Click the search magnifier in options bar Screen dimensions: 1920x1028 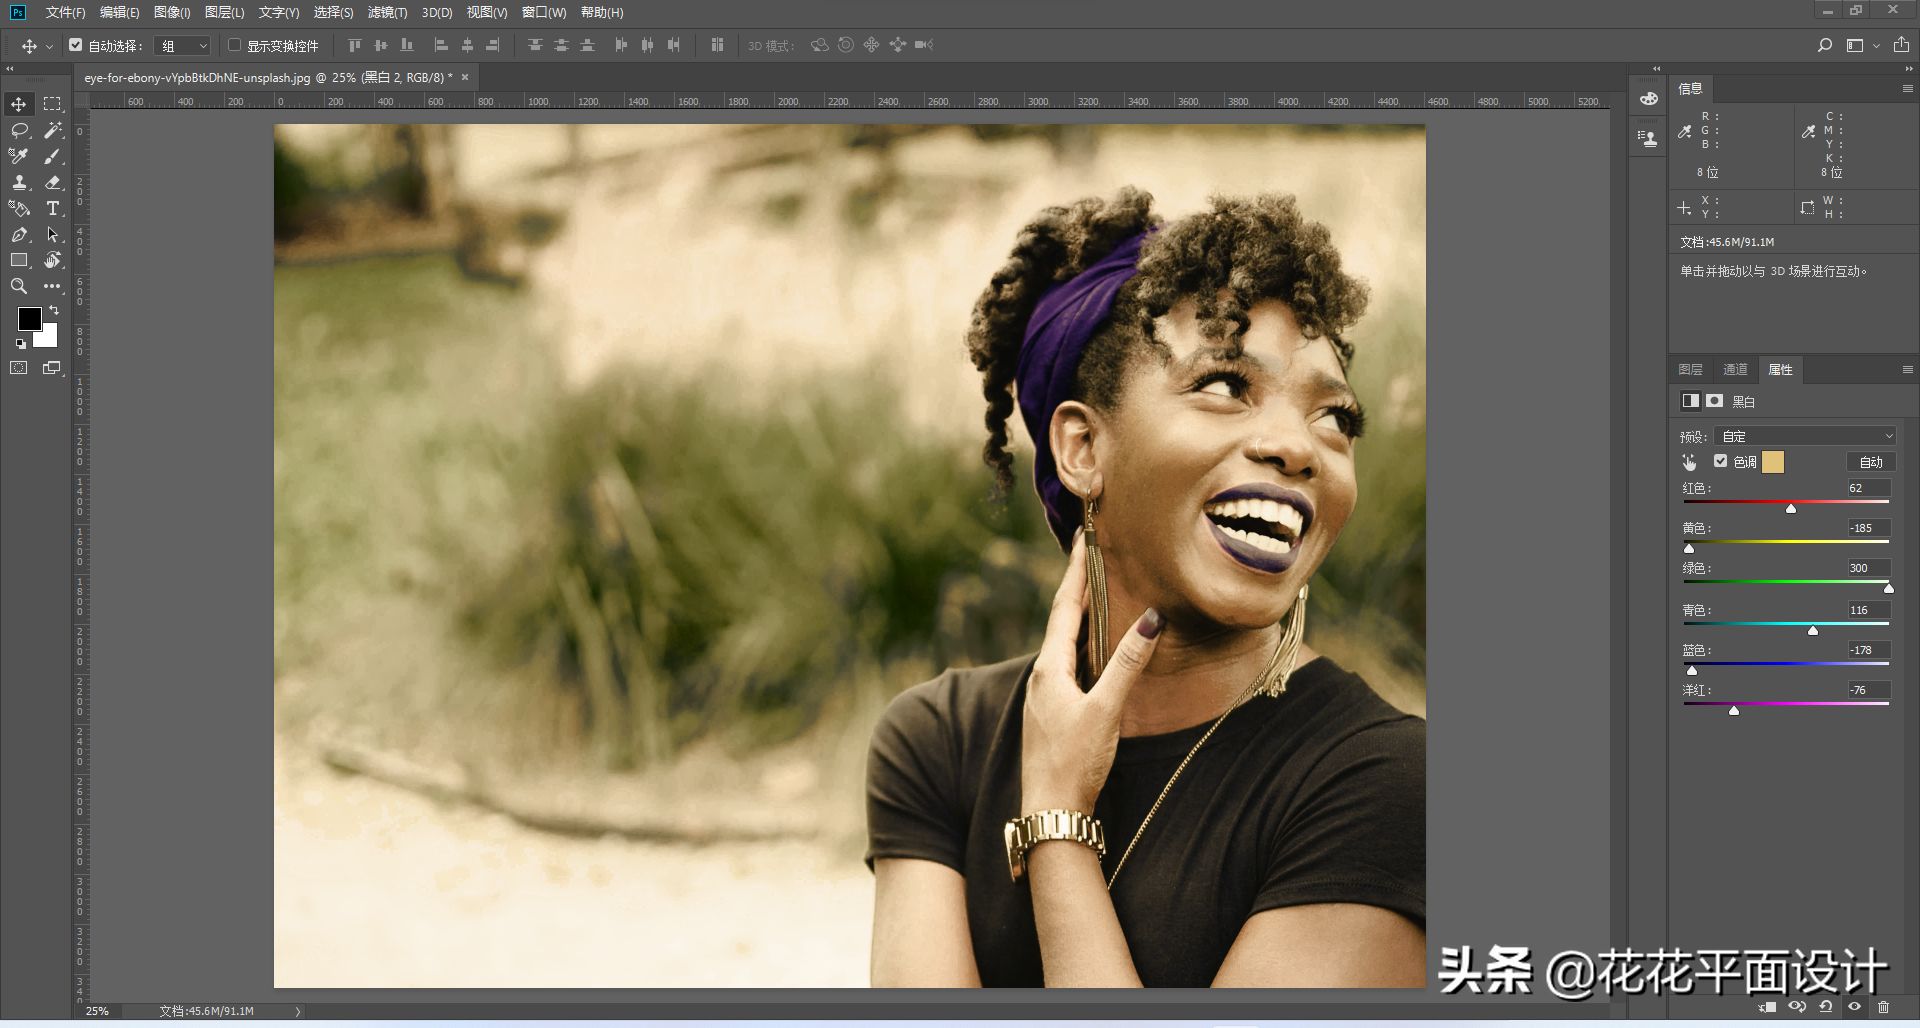coord(1825,45)
